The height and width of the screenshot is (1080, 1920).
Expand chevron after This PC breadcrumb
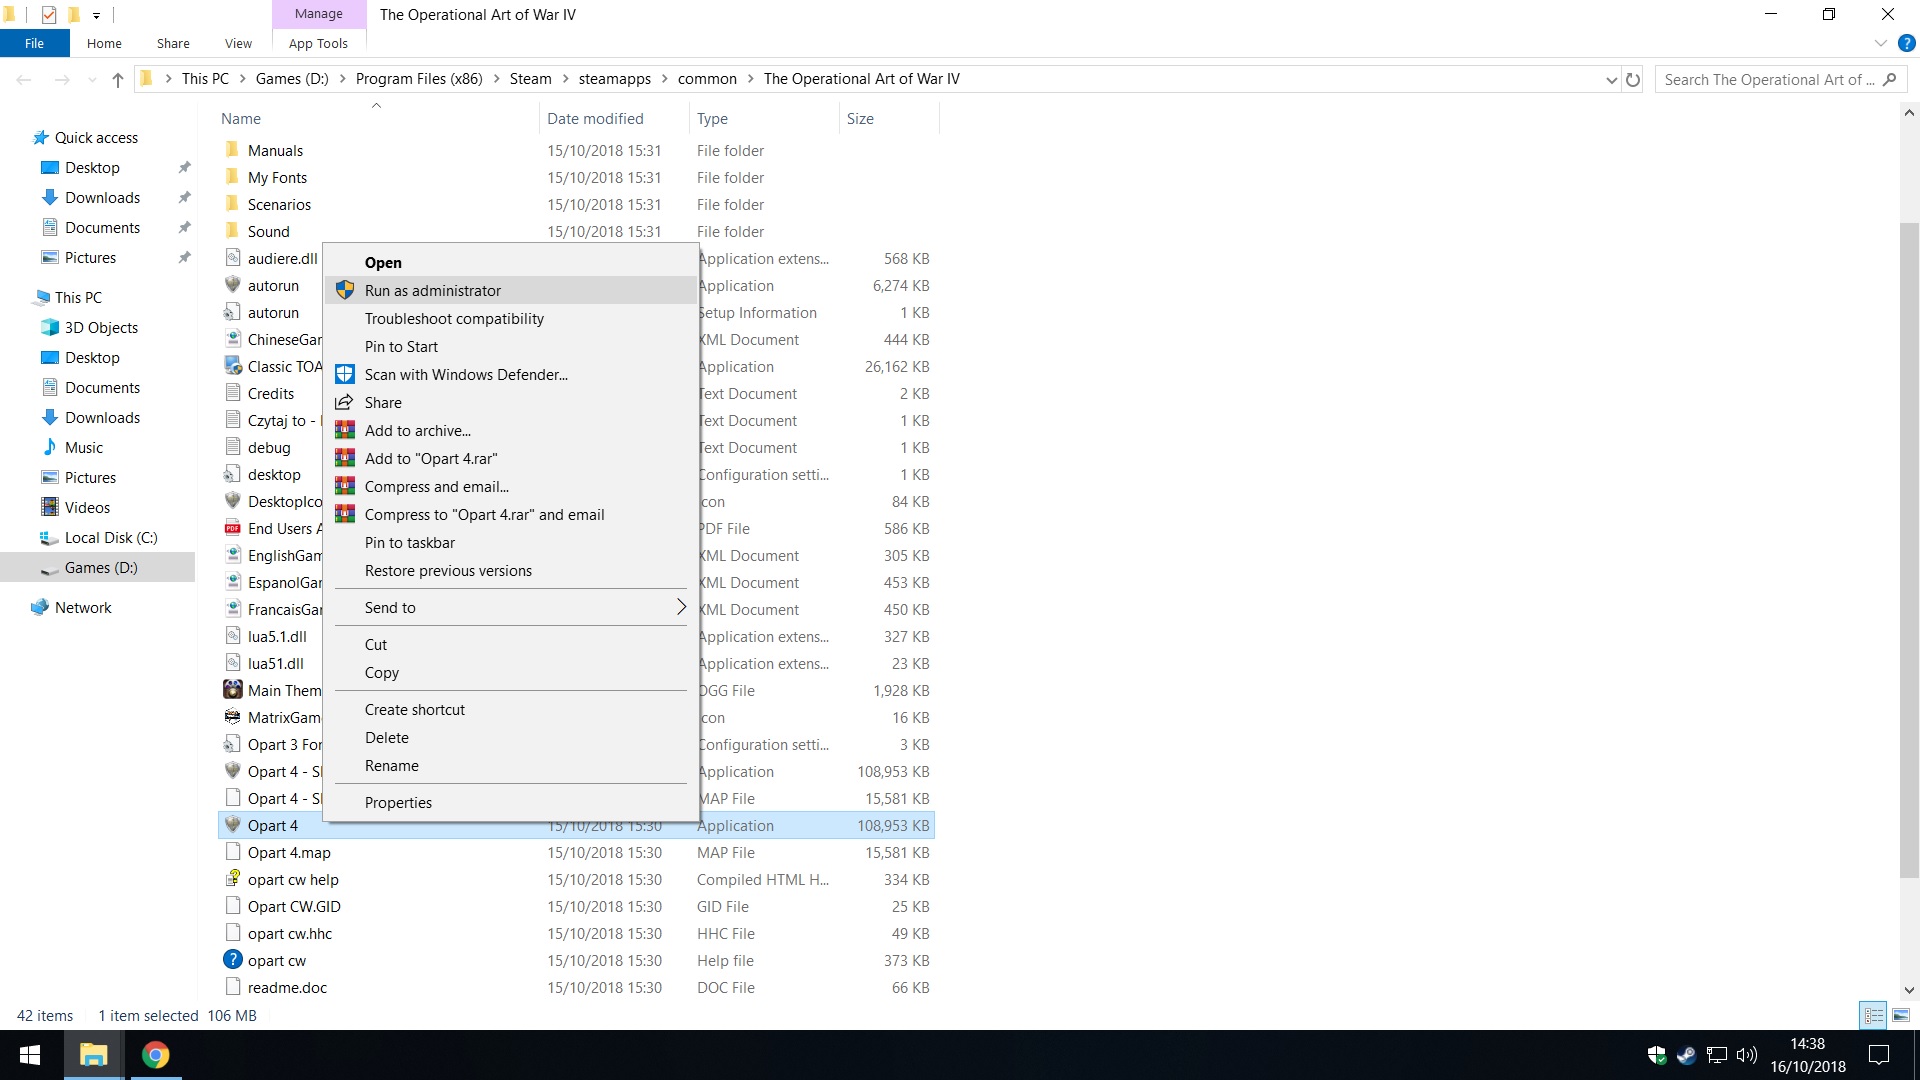point(242,79)
